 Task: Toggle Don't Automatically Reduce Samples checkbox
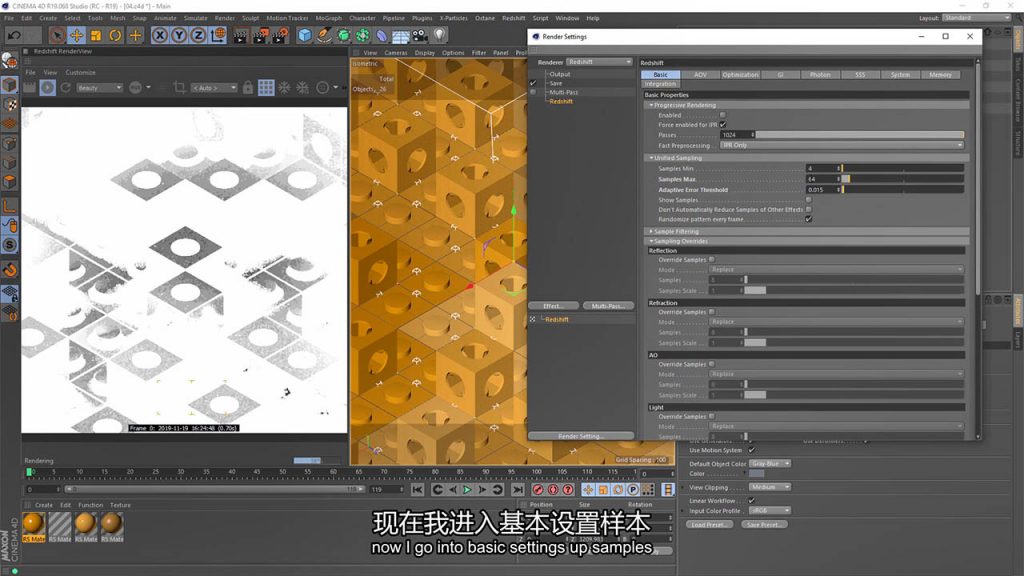click(x=808, y=210)
